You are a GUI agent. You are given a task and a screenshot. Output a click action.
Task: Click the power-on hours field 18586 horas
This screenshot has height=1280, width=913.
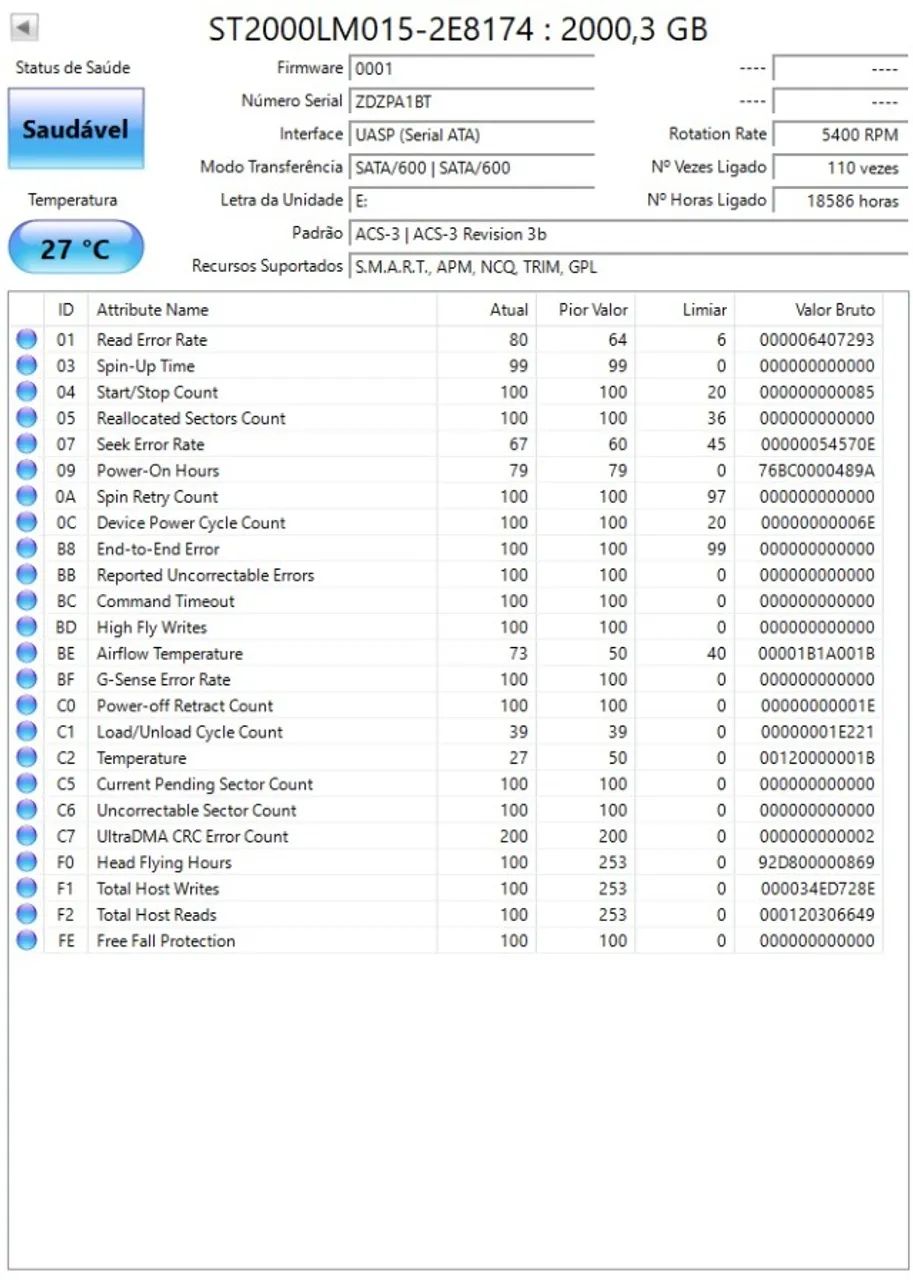[x=839, y=201]
